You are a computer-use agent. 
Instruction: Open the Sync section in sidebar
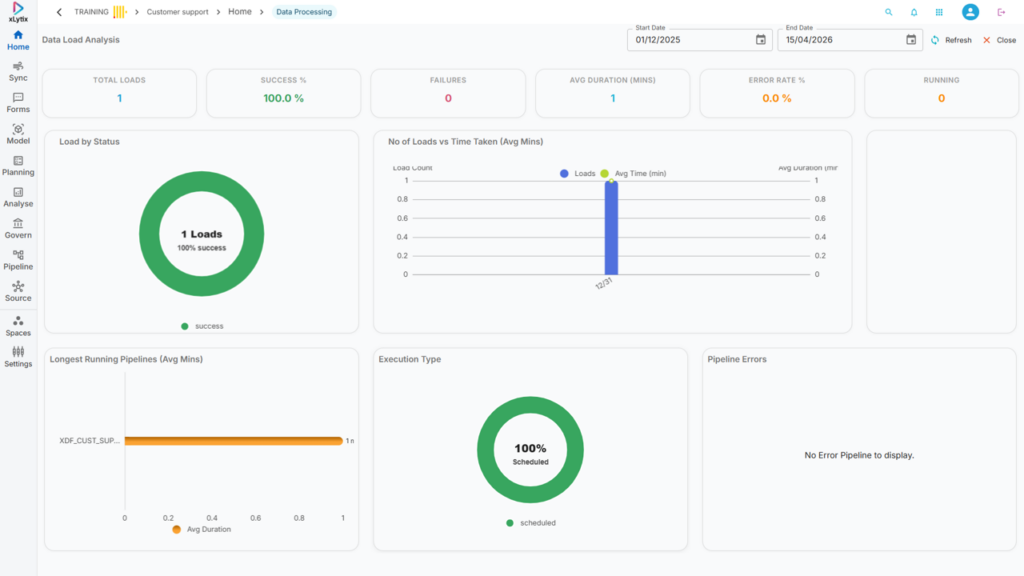point(18,70)
